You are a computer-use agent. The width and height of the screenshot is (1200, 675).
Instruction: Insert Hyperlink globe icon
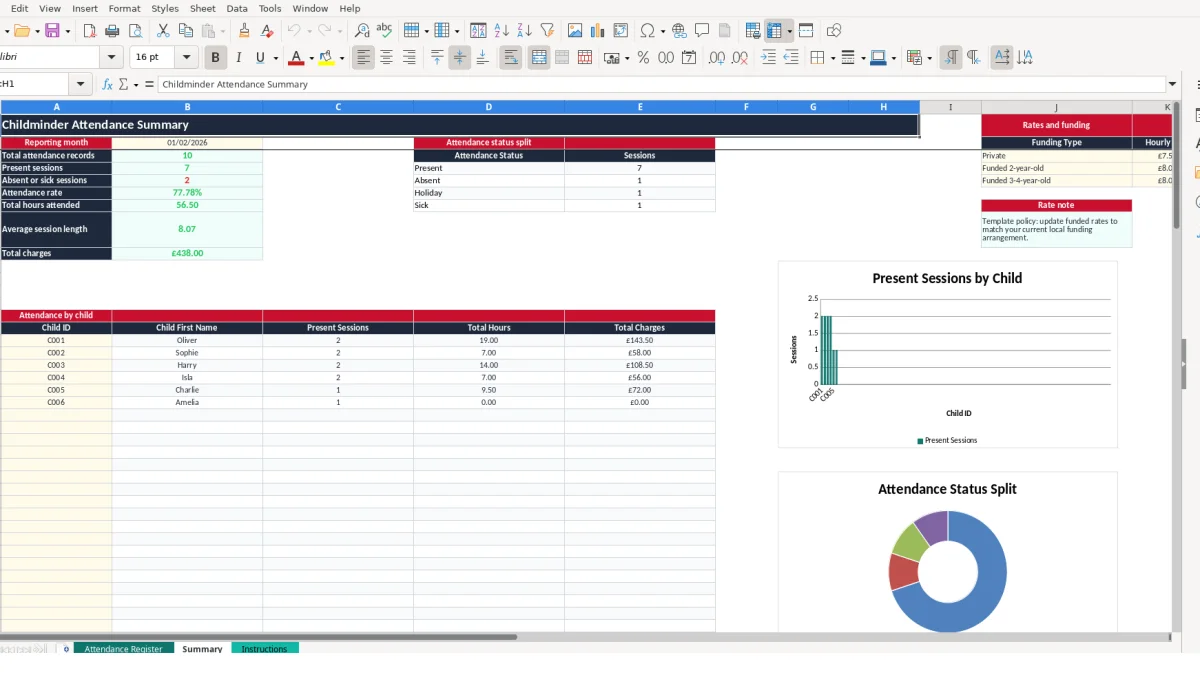pyautogui.click(x=679, y=31)
